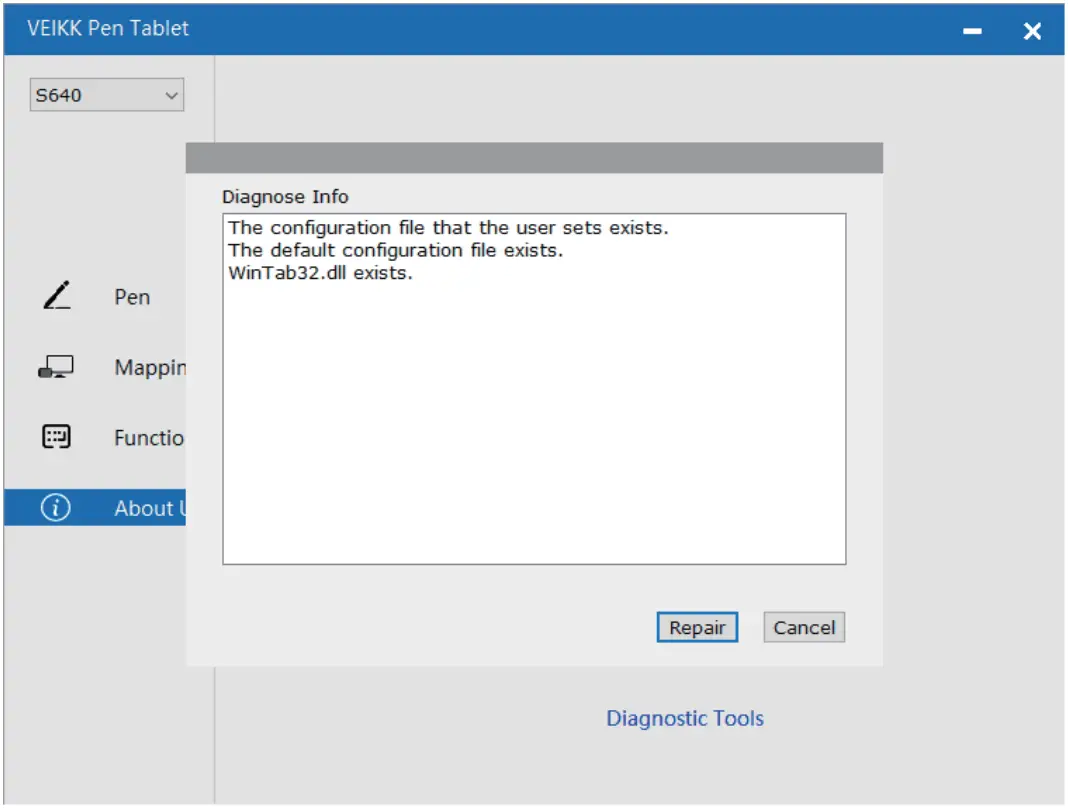Select the Pen pencil icon in sidebar
Screen dimensions: 1068x808
coord(57,296)
